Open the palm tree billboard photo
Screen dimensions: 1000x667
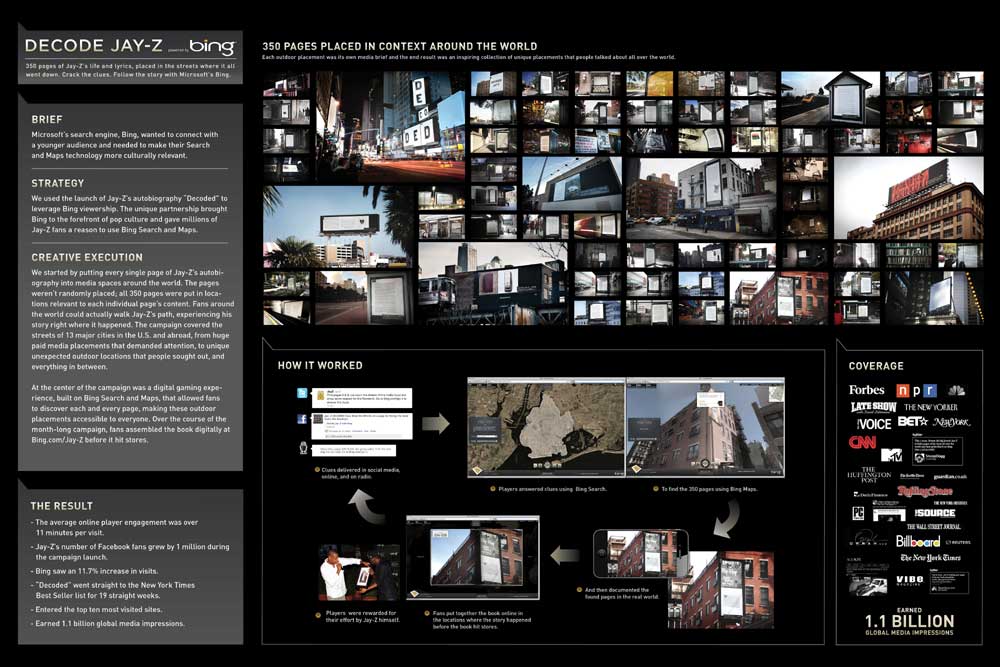click(x=338, y=226)
